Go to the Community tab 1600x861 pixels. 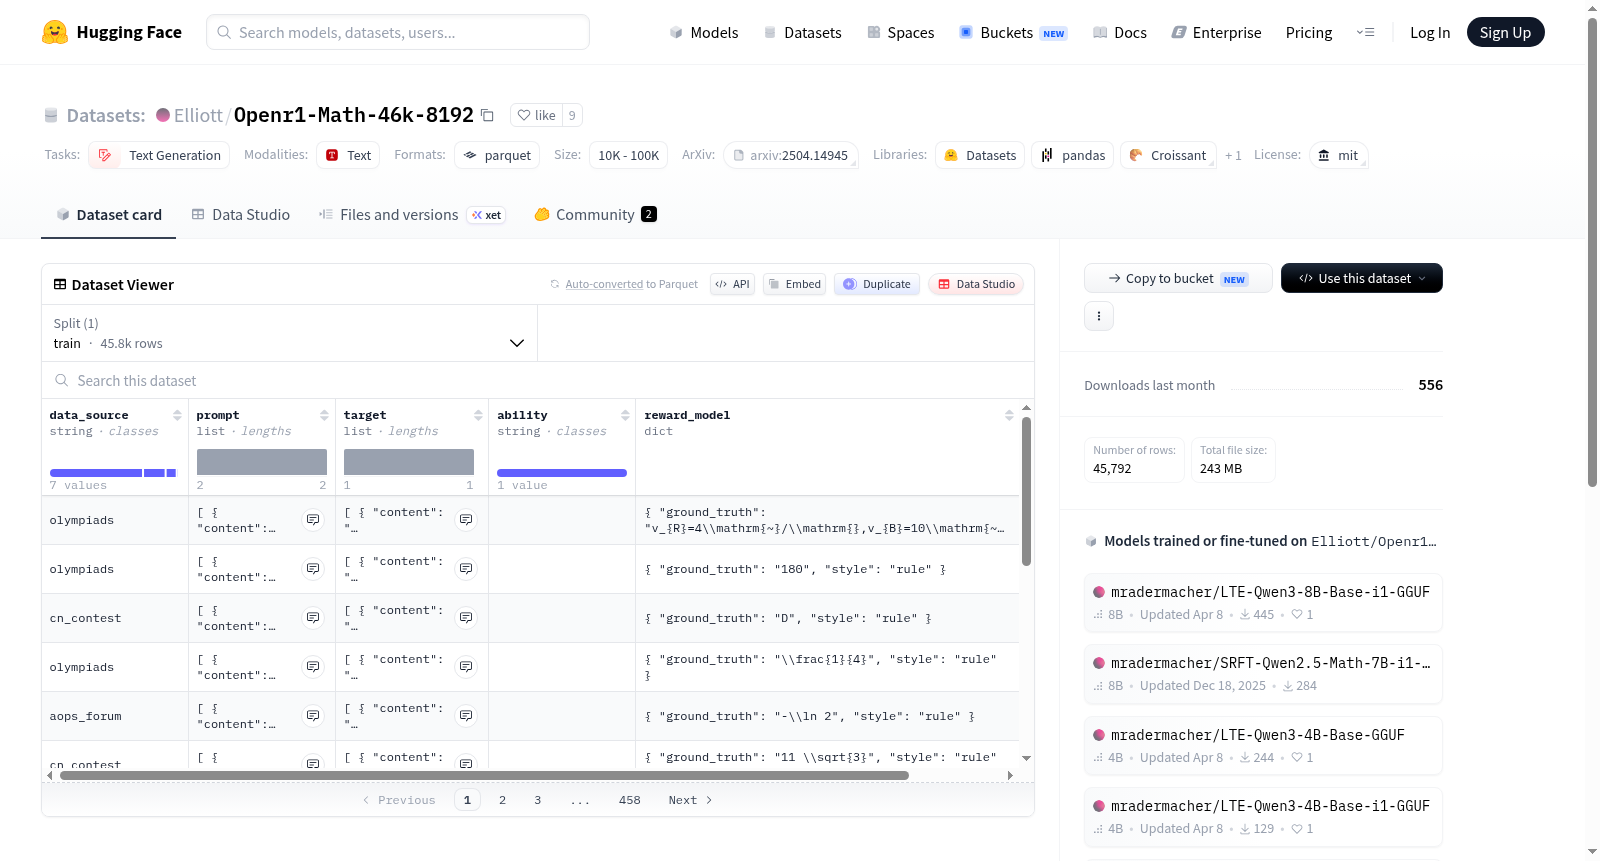[596, 215]
